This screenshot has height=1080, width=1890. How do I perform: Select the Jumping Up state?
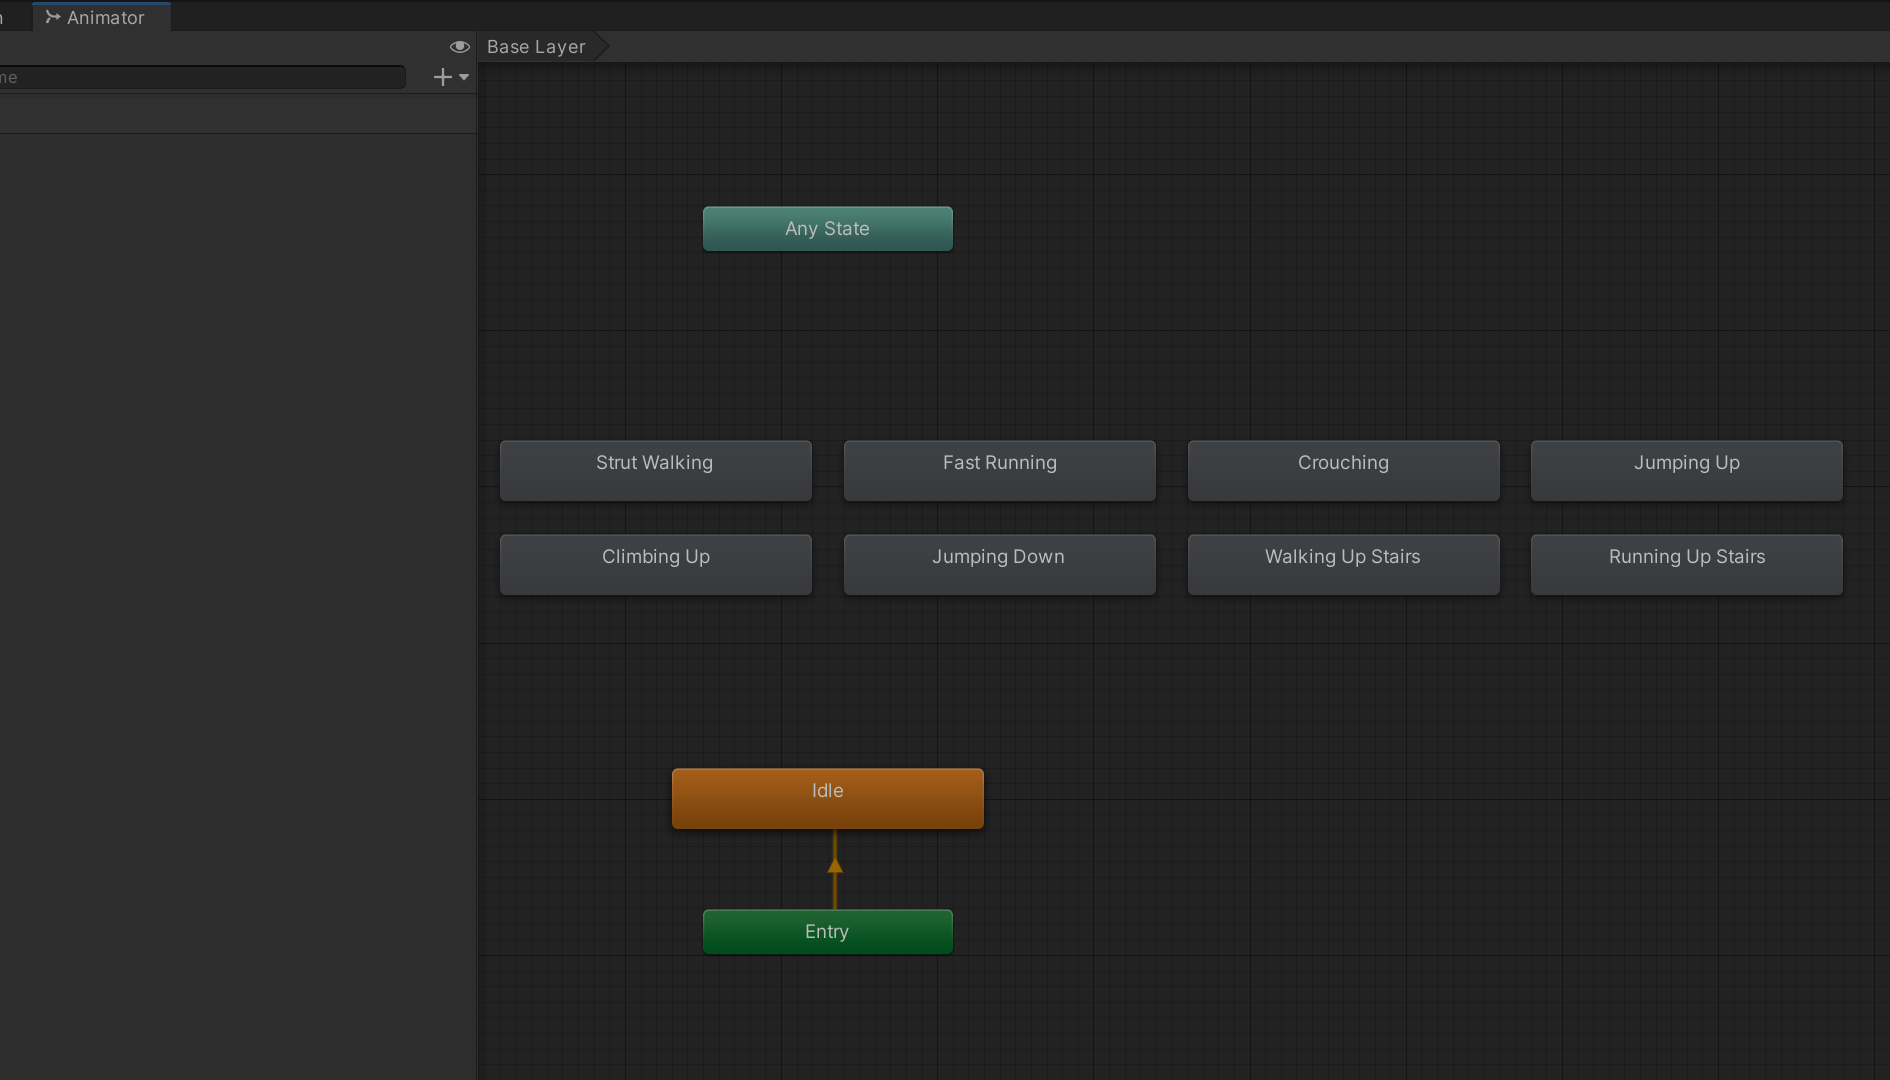[x=1686, y=470]
